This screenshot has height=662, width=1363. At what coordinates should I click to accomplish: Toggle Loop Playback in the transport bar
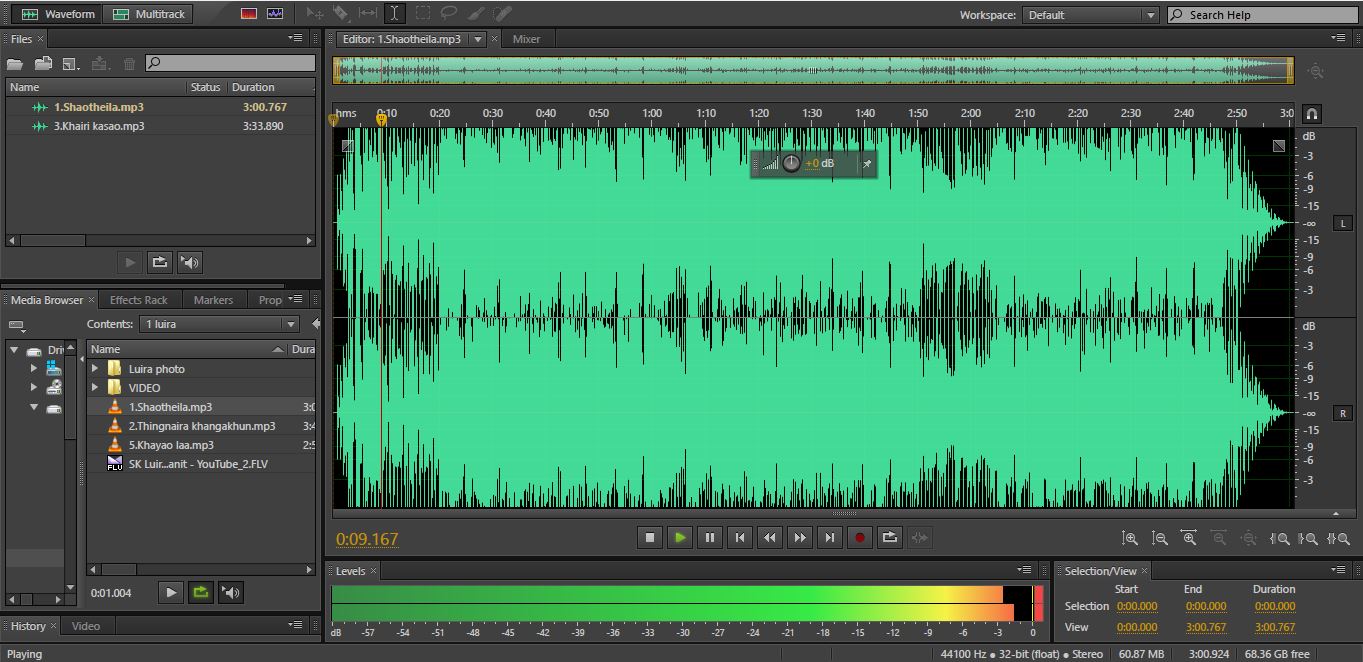[x=889, y=538]
